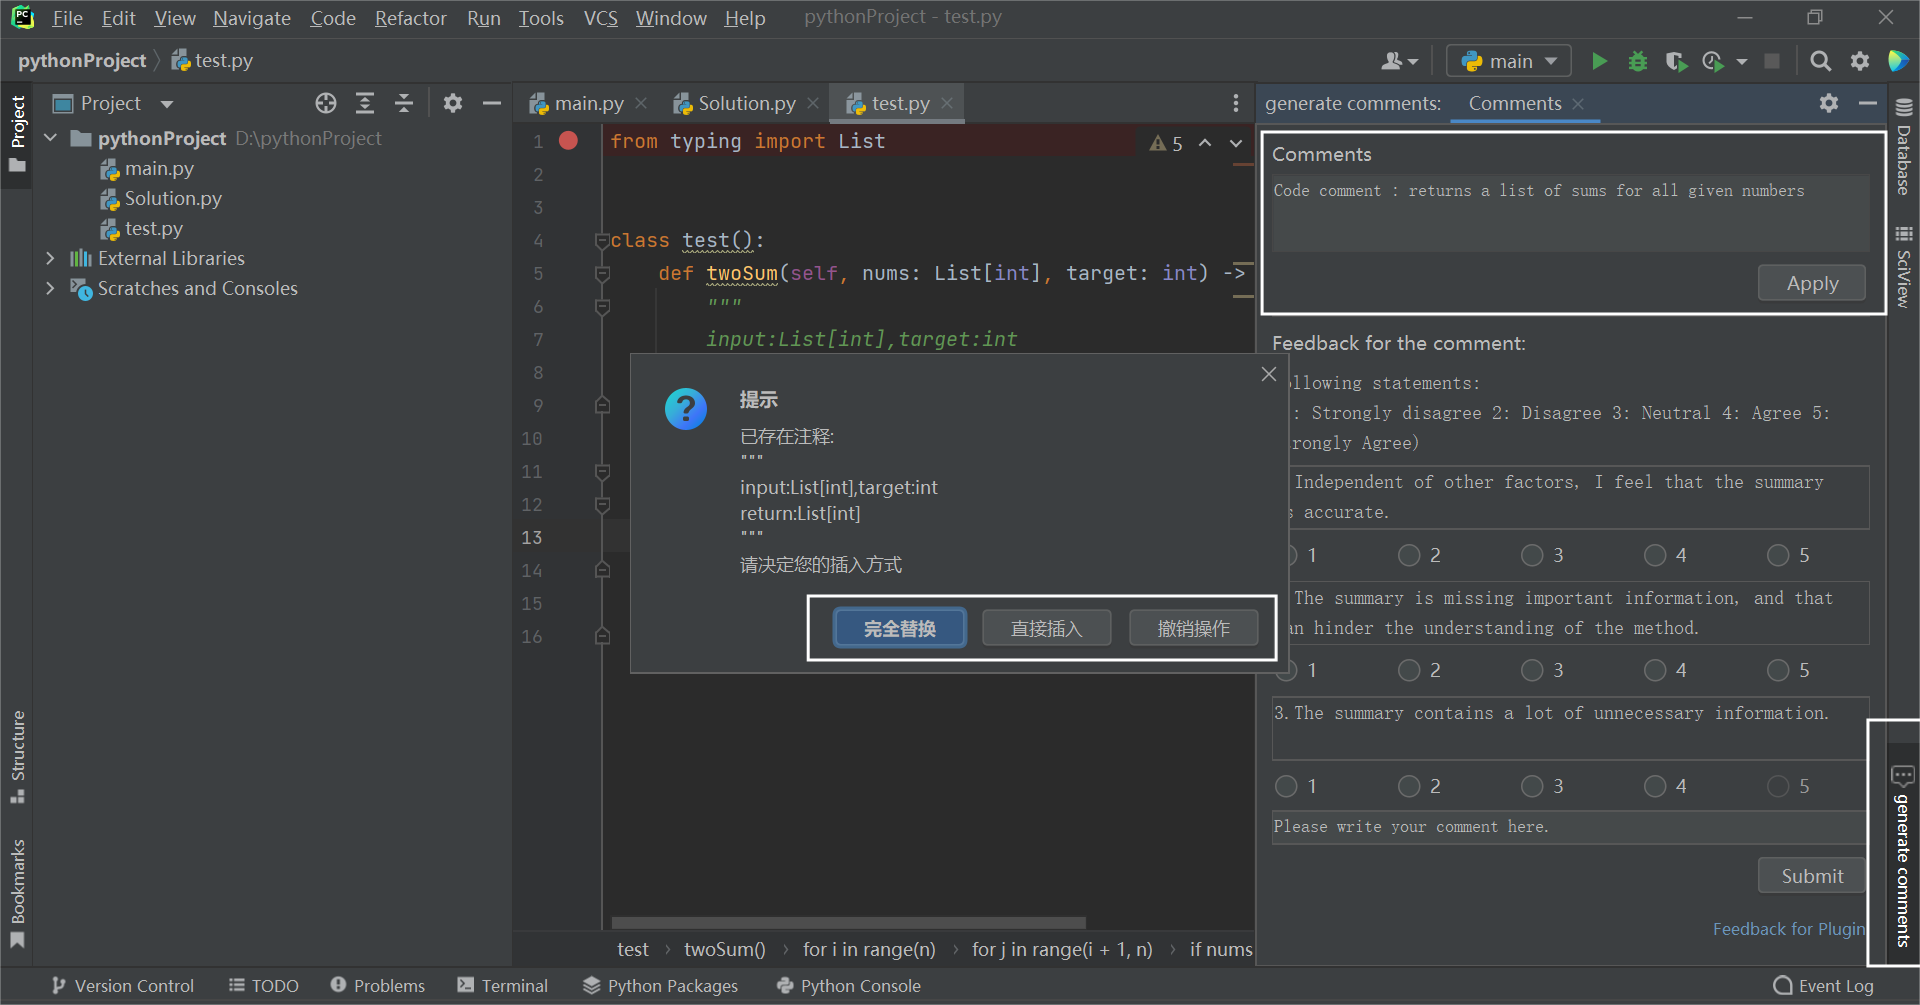Collapse all in Project panel
Screen dimensions: 1920x1005
(404, 103)
